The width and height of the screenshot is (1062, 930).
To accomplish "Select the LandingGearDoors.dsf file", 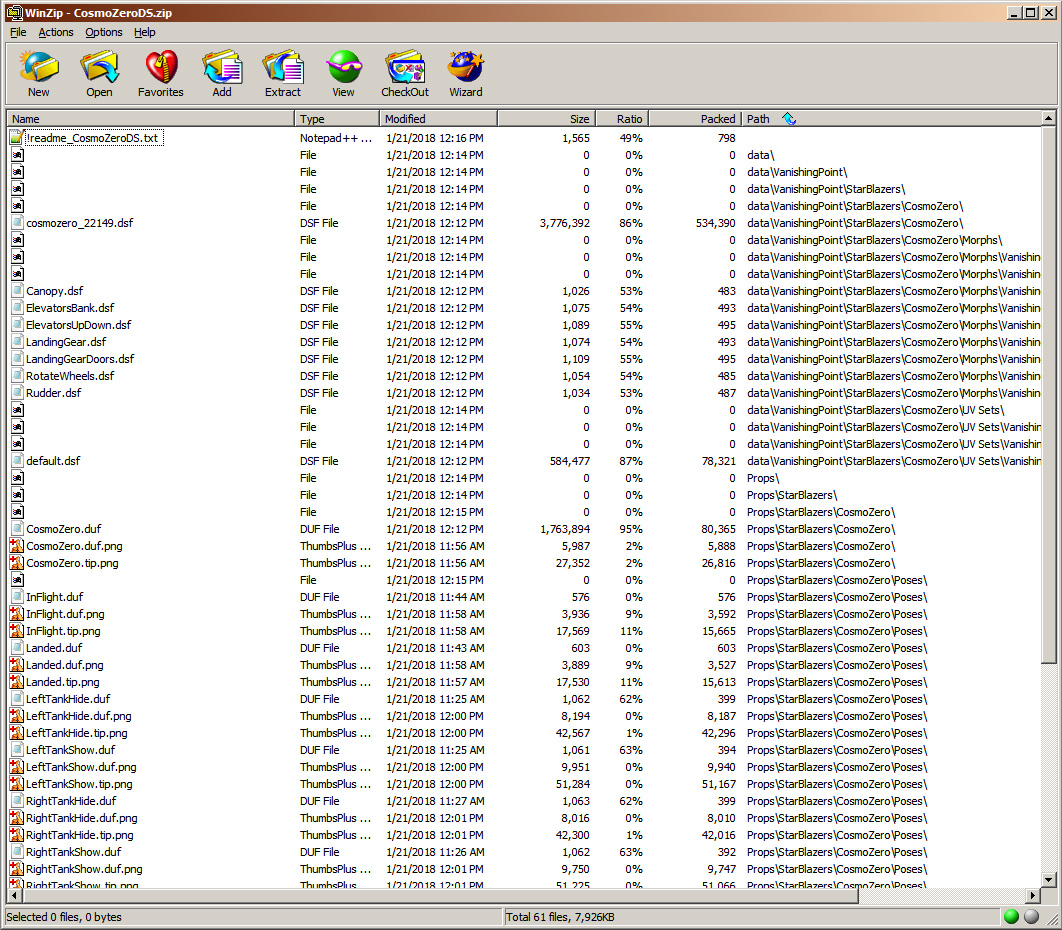I will tap(80, 359).
